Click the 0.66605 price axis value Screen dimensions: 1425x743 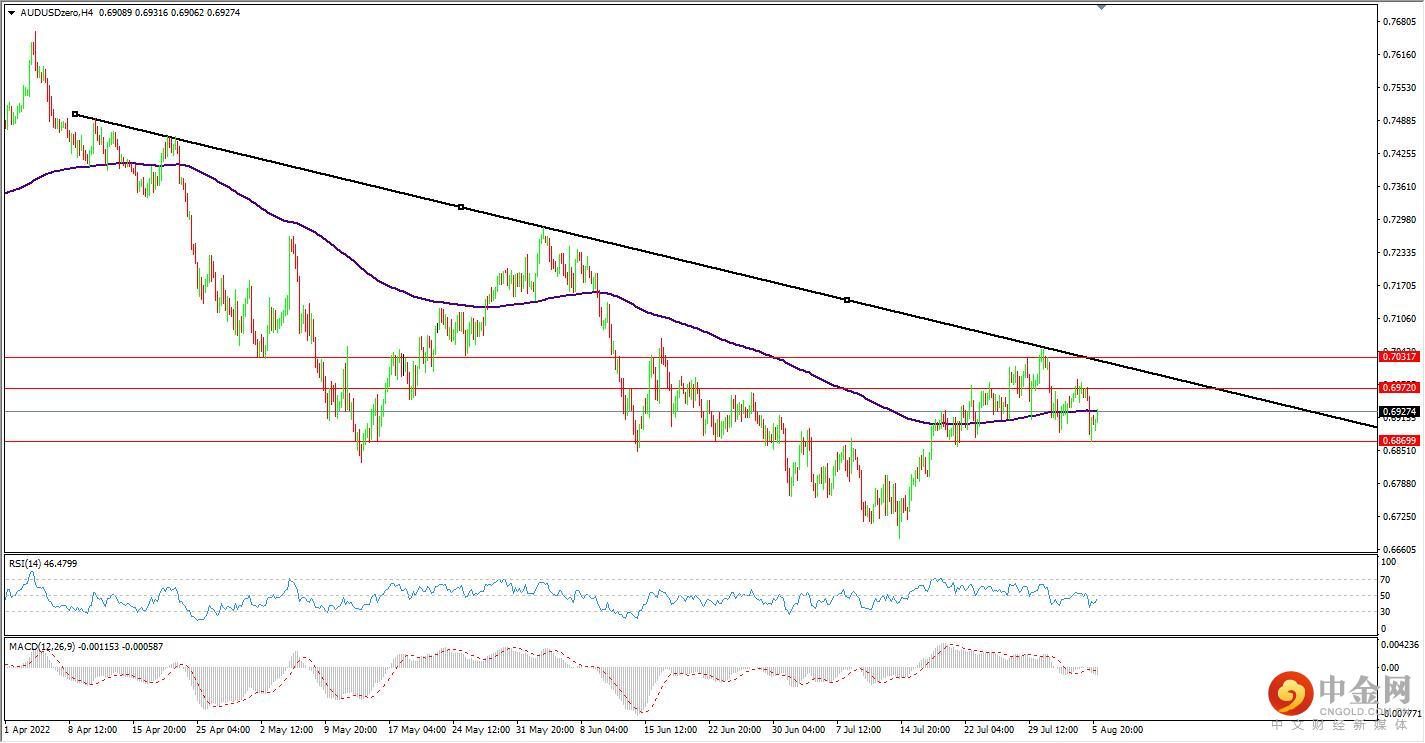click(x=1399, y=550)
